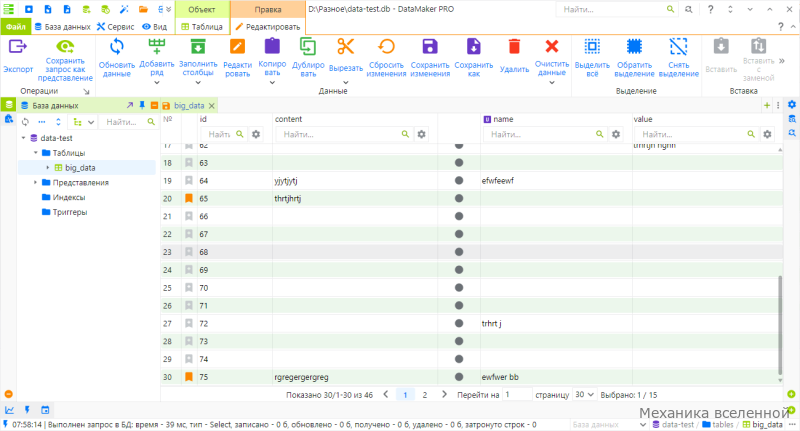Viewport: 800px width, 431px height.
Task: Toggle bookmark on row 19 (id 64)
Action: [189, 181]
